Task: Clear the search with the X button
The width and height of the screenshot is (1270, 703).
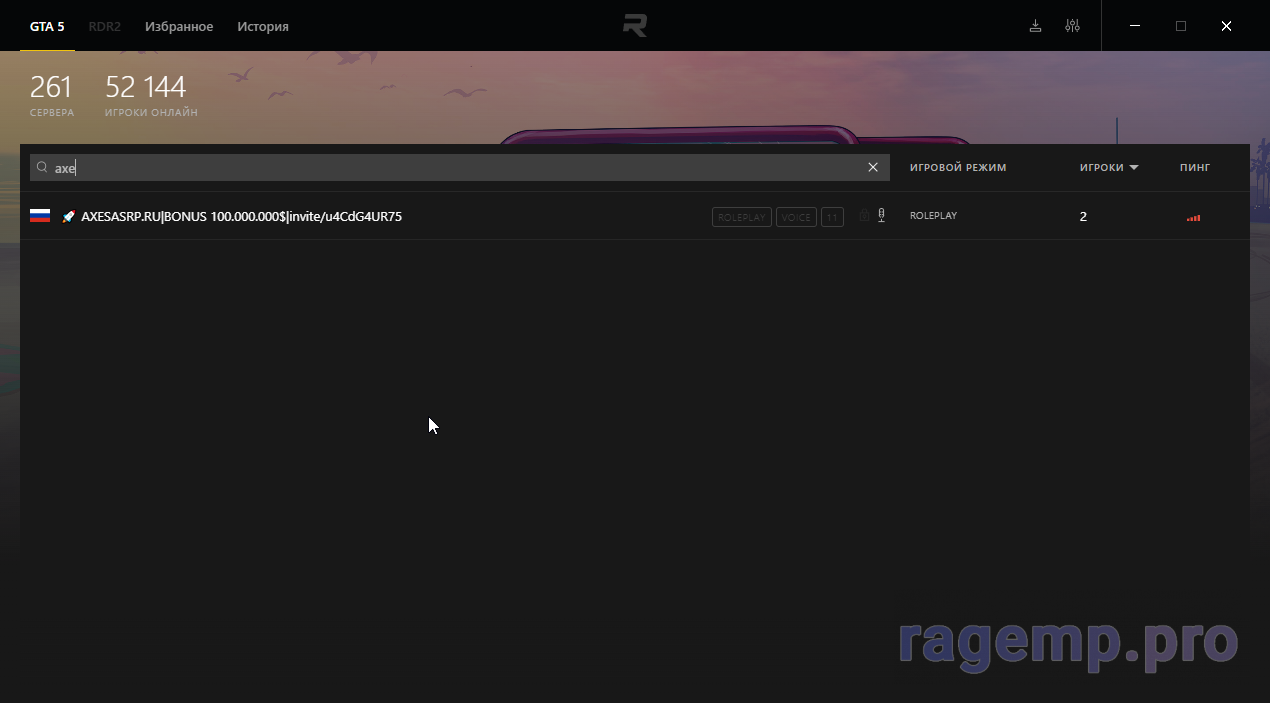Action: 872,167
